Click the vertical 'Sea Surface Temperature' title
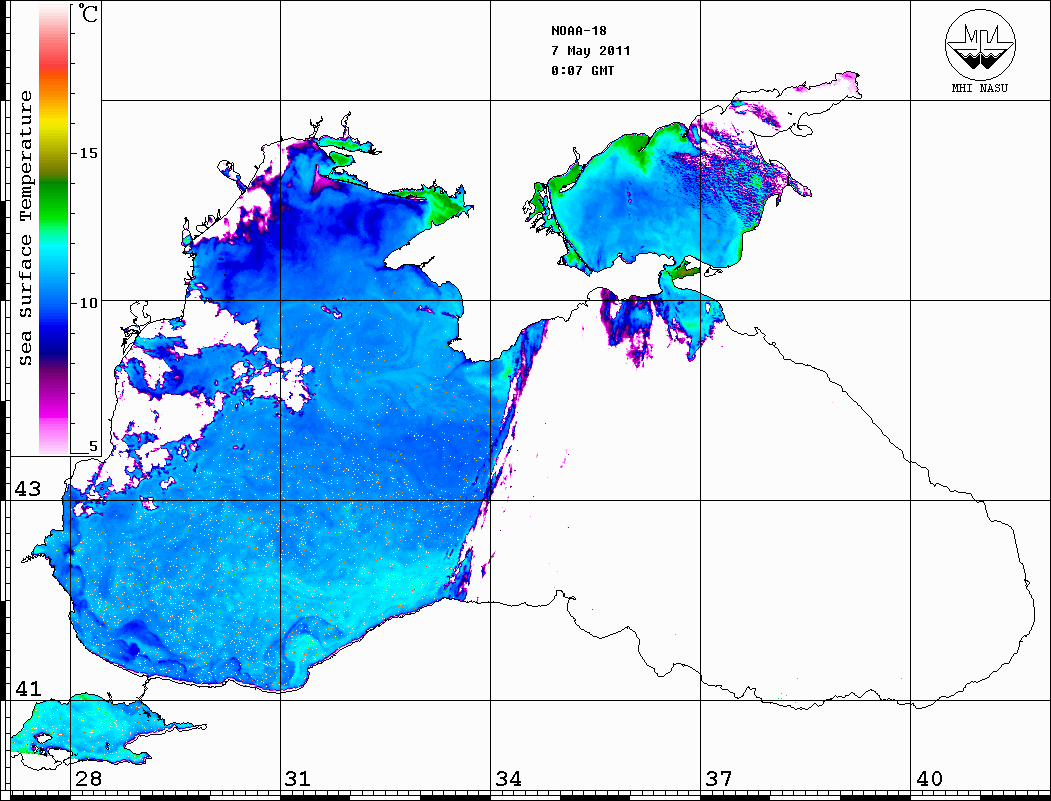Image resolution: width=1051 pixels, height=801 pixels. coord(25,228)
